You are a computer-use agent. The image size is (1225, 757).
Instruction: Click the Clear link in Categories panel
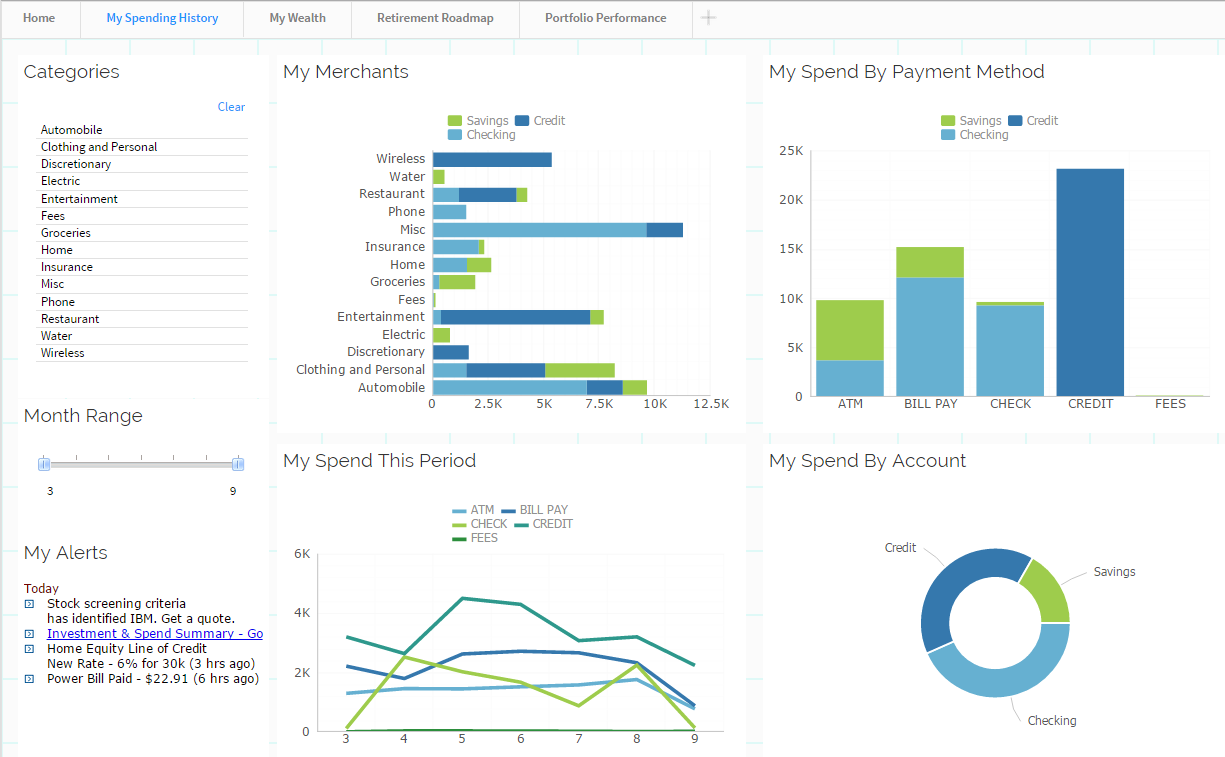[x=231, y=107]
